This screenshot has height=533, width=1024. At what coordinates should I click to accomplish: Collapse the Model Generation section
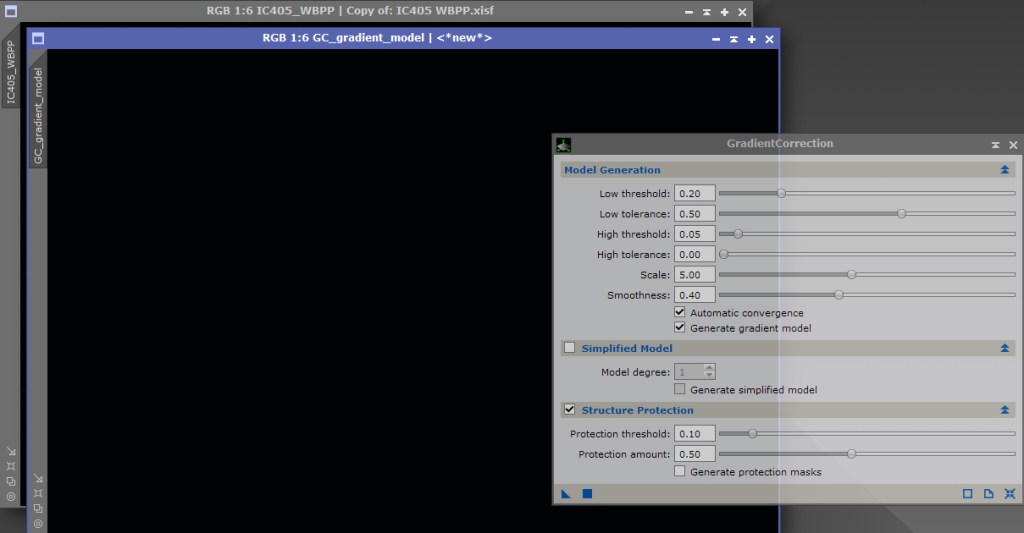(1004, 170)
